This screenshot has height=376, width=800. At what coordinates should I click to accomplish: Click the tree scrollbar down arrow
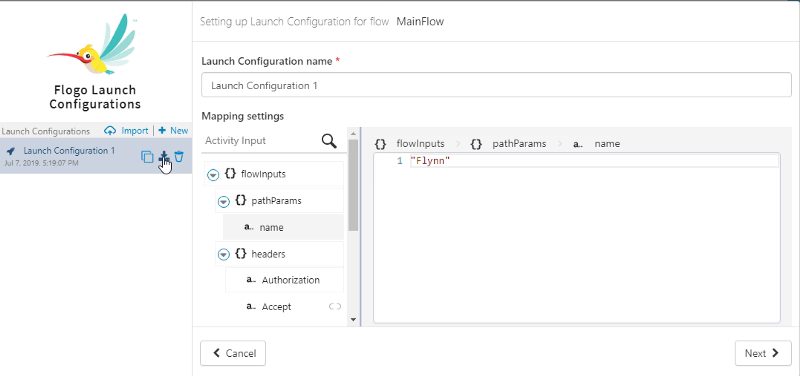point(353,320)
